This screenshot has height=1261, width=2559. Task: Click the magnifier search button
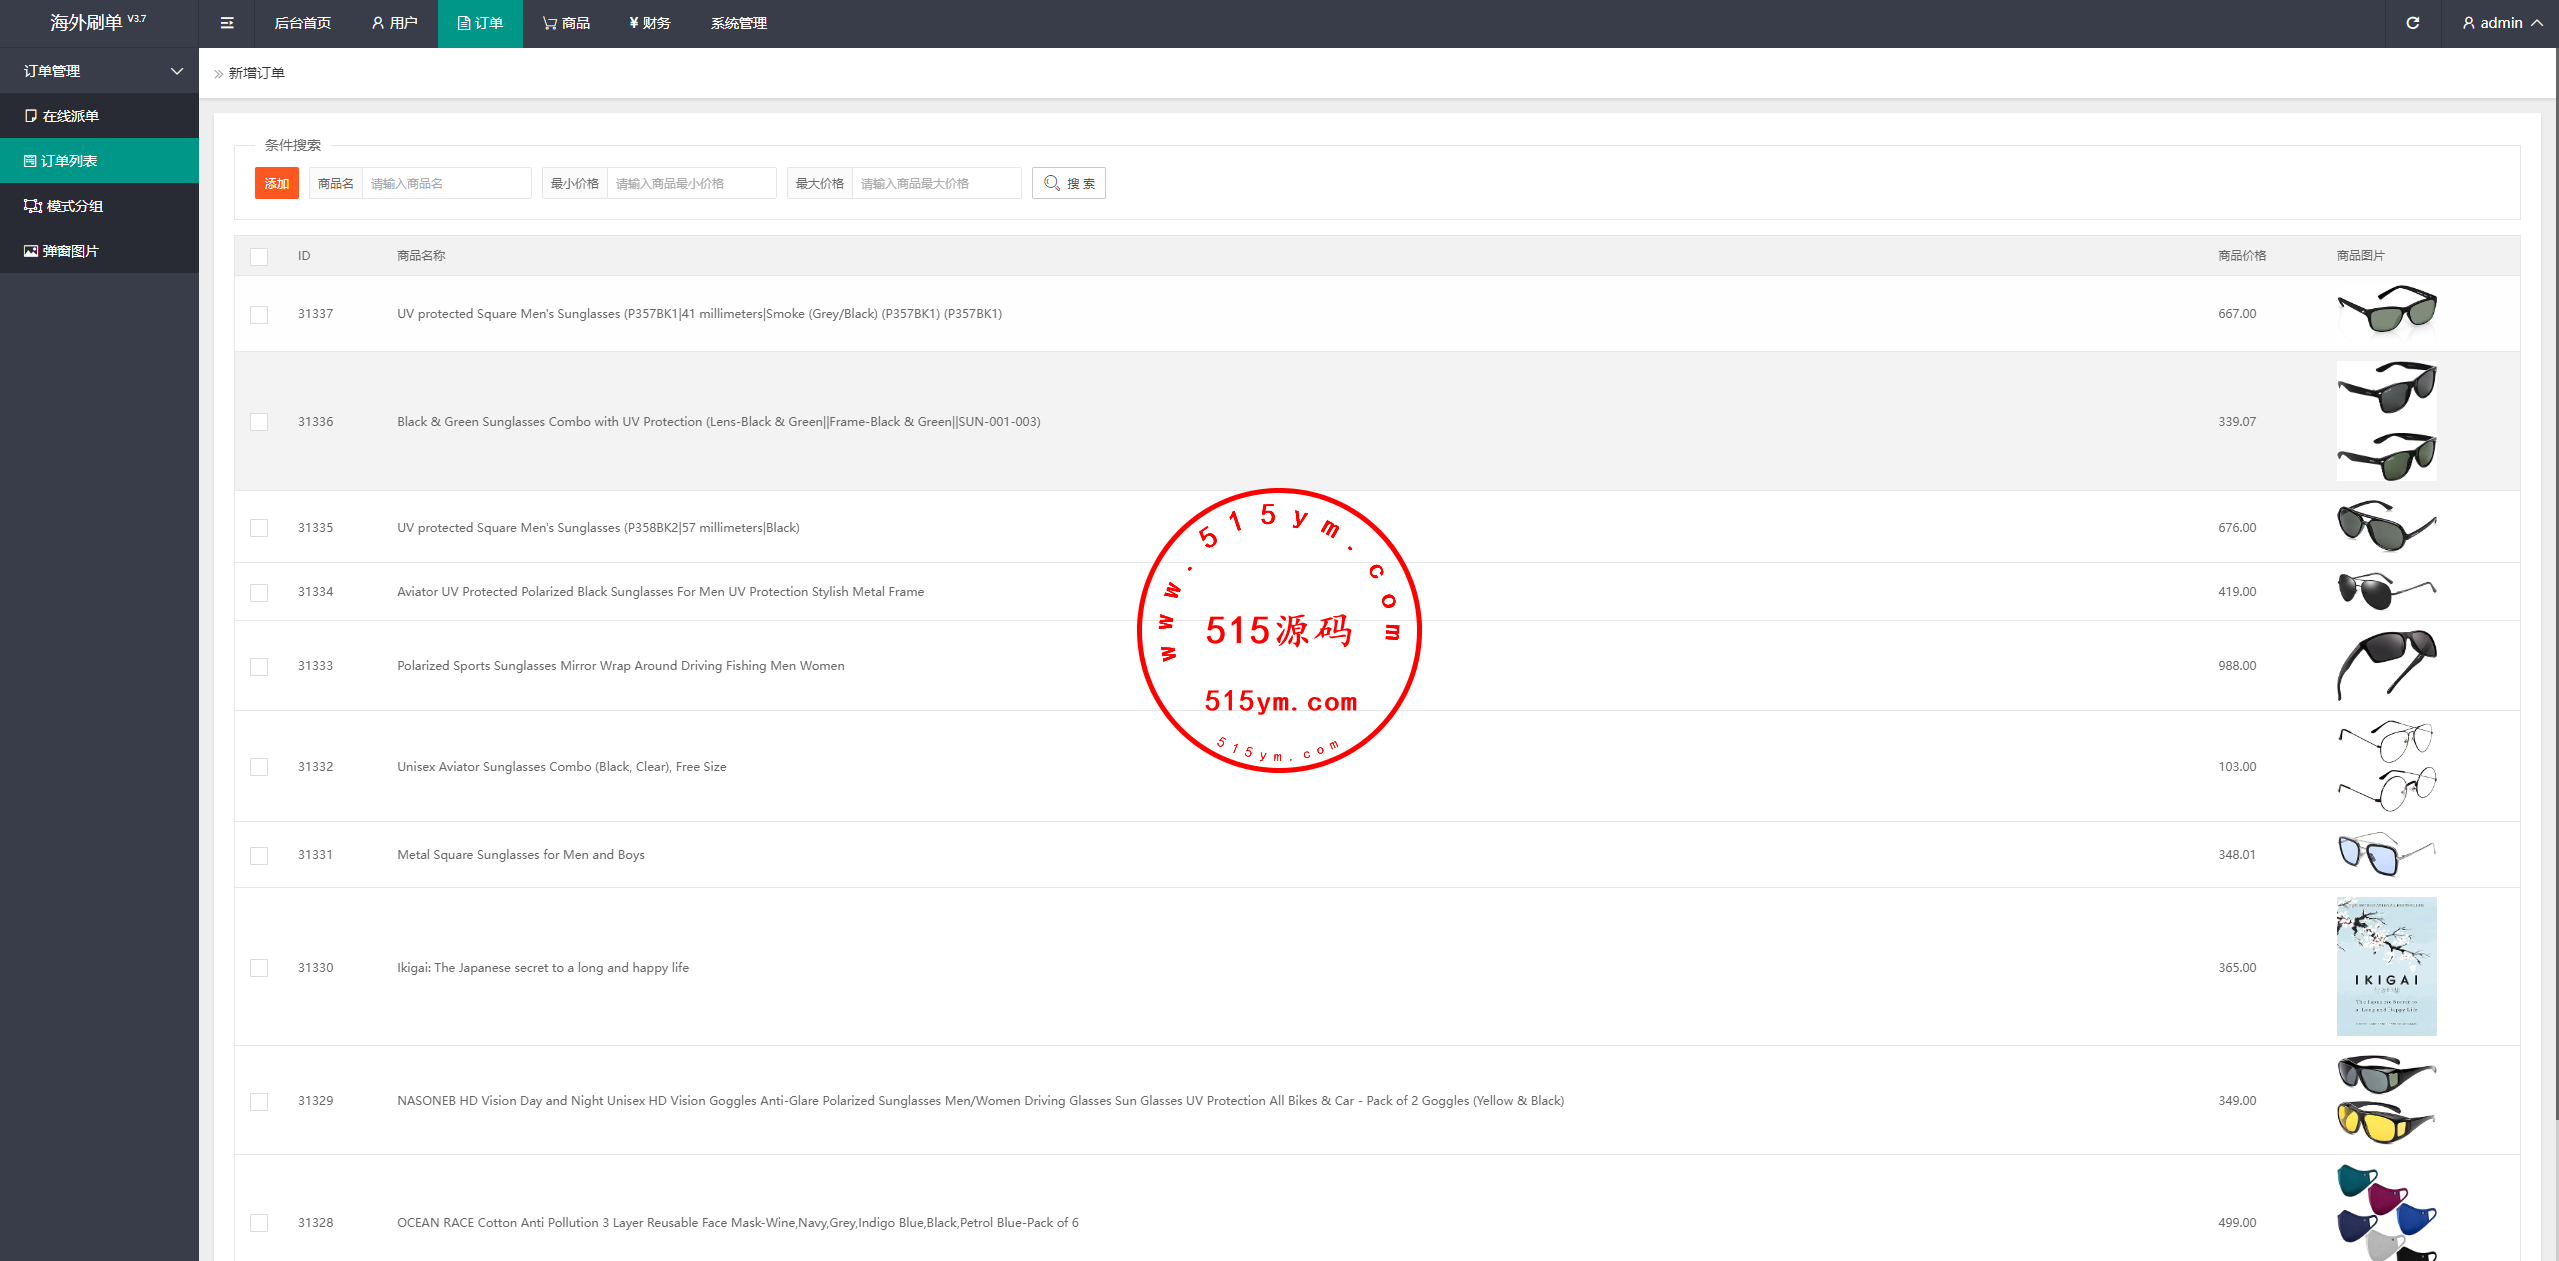(x=1068, y=183)
